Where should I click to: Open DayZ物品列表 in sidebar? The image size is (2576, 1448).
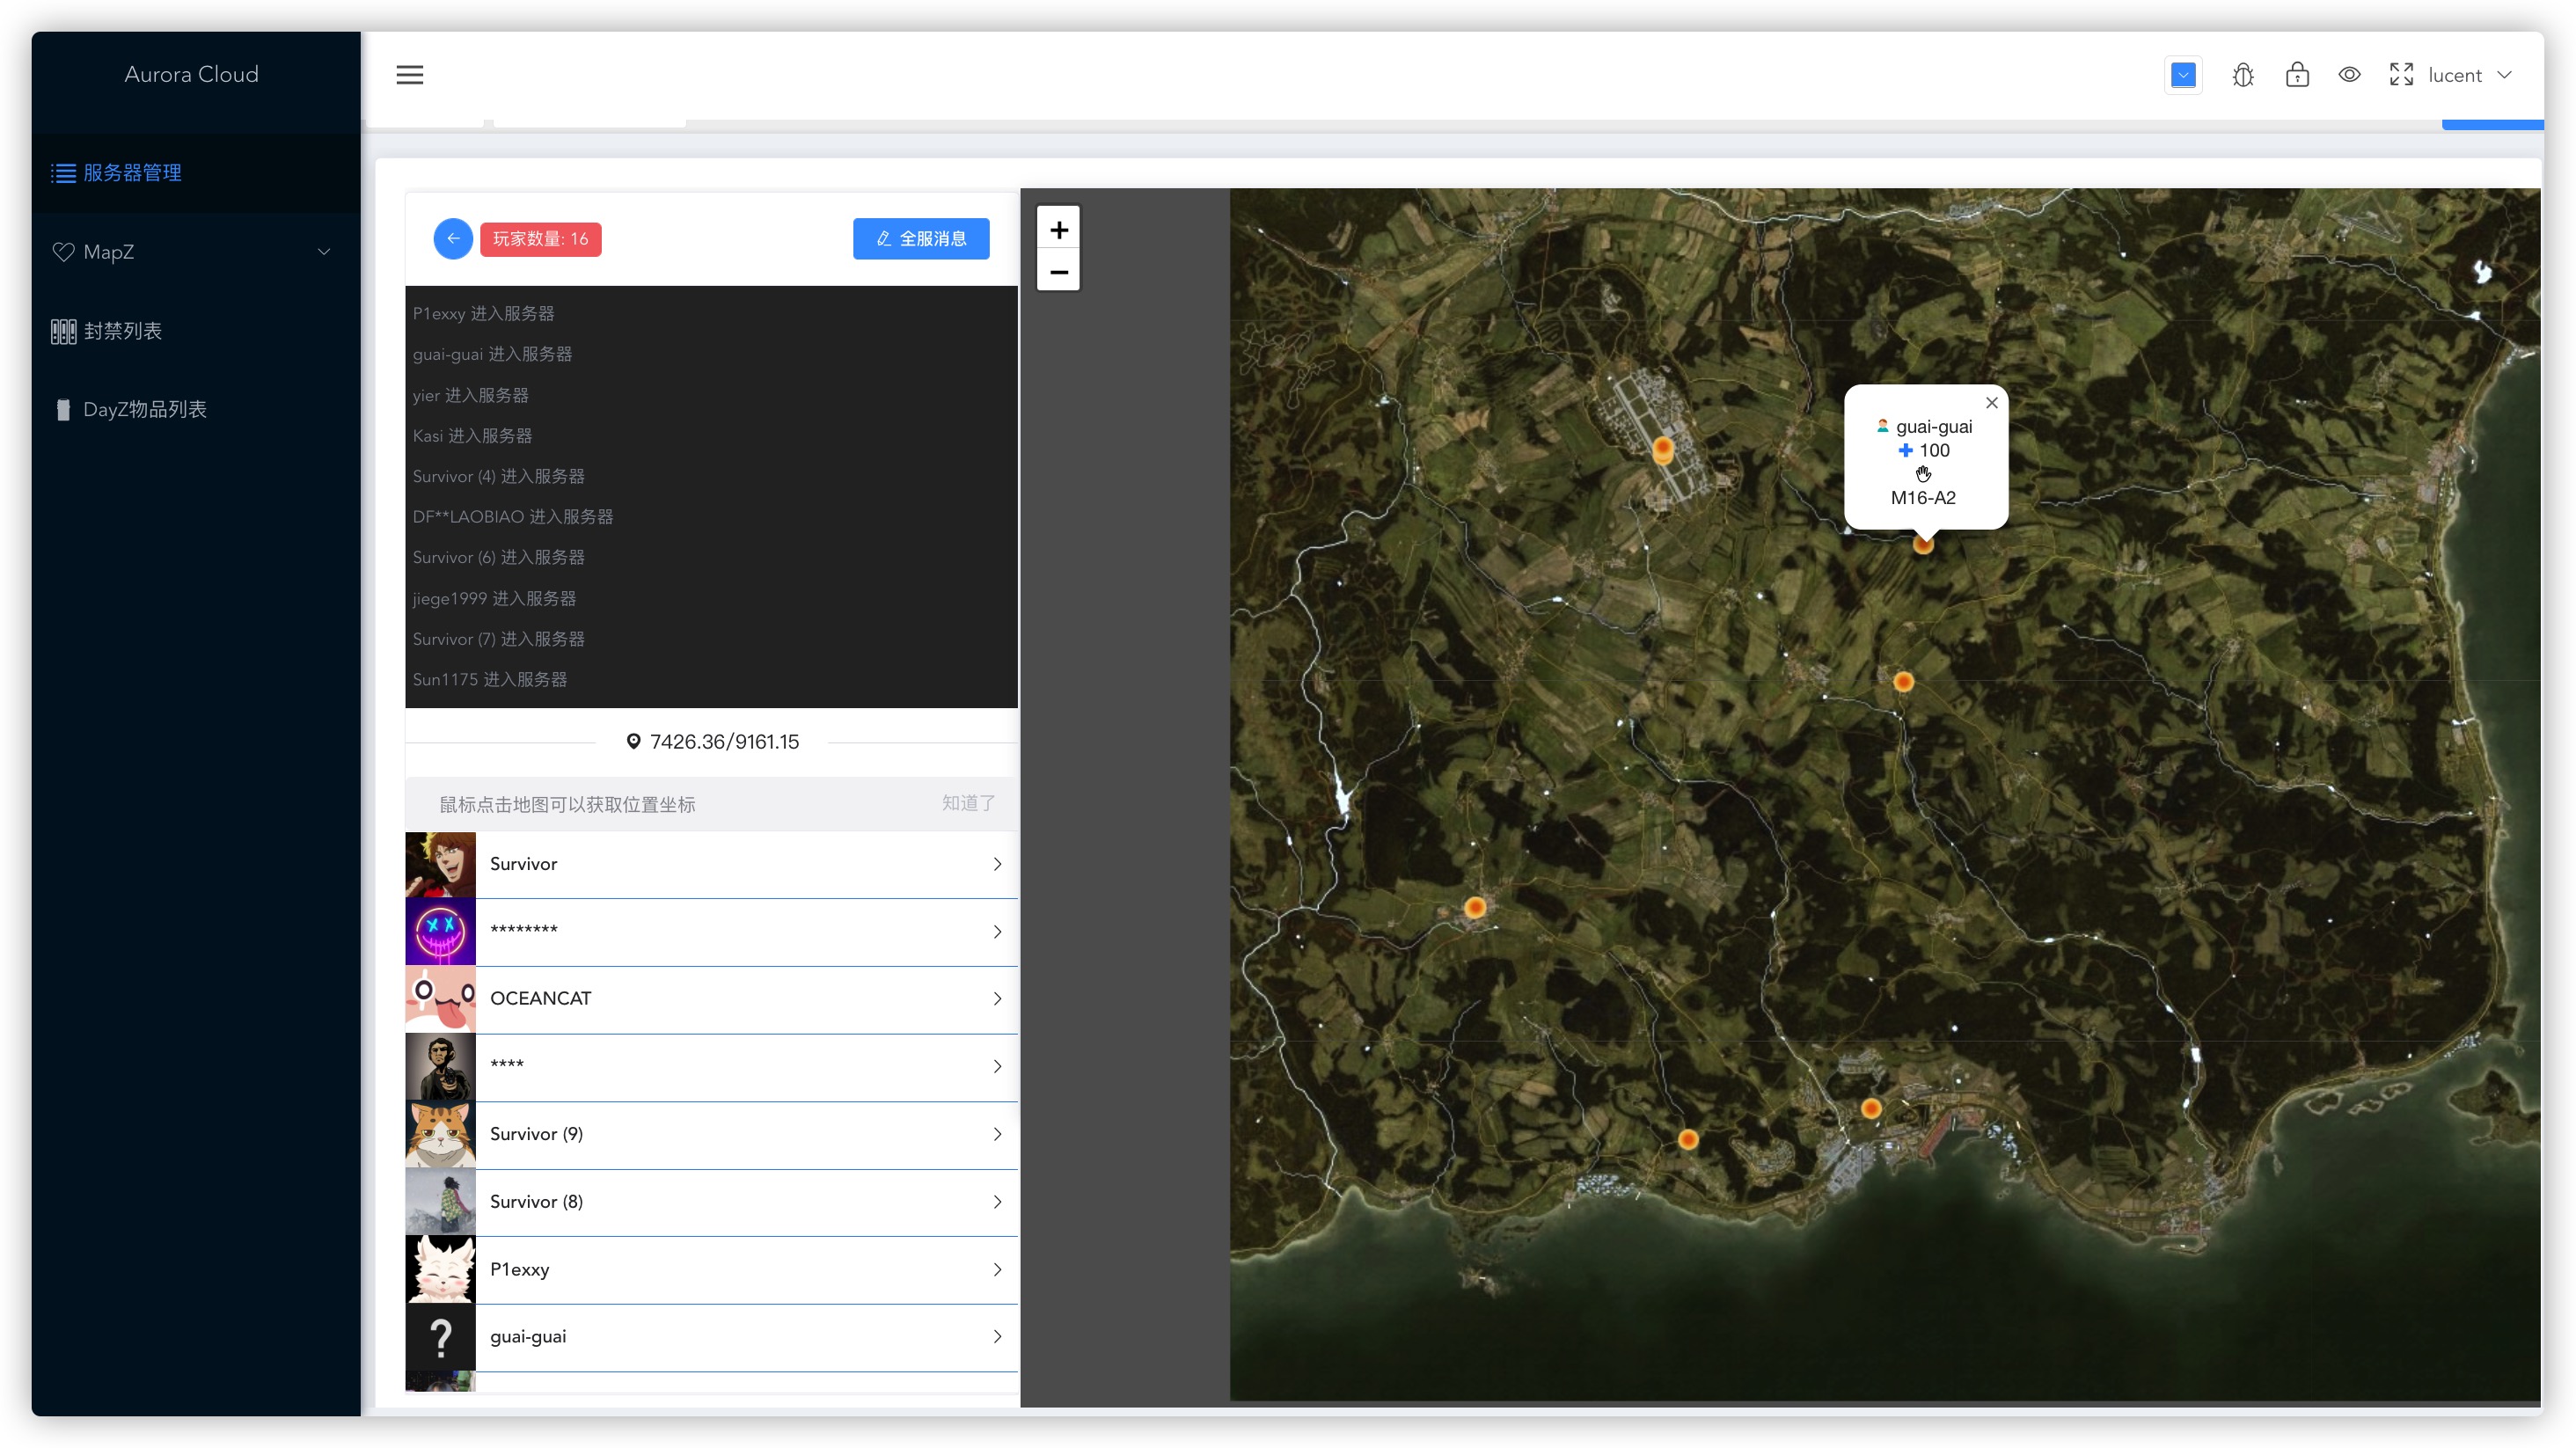pyautogui.click(x=196, y=410)
